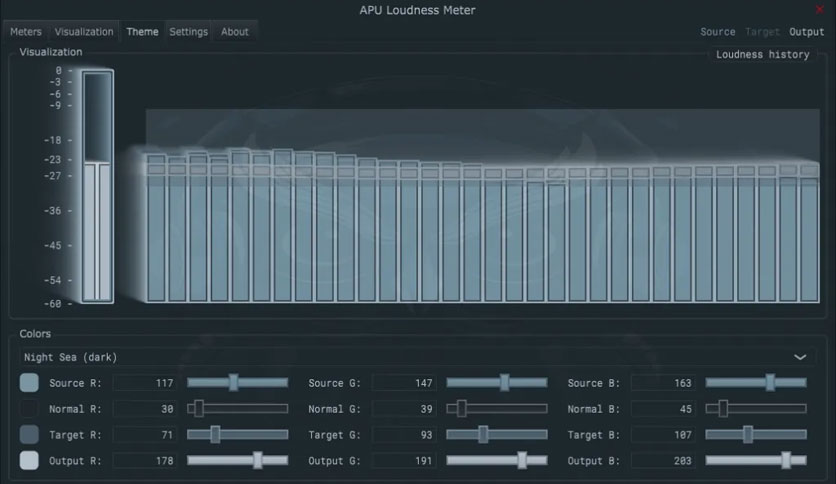Click the Normal B slider handle
The width and height of the screenshot is (836, 484).
723,408
